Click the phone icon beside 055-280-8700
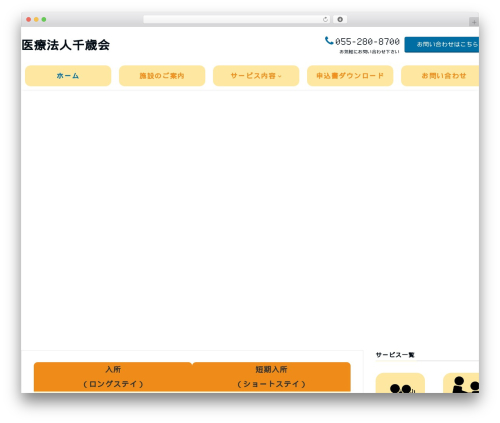The image size is (500, 423). 329,41
